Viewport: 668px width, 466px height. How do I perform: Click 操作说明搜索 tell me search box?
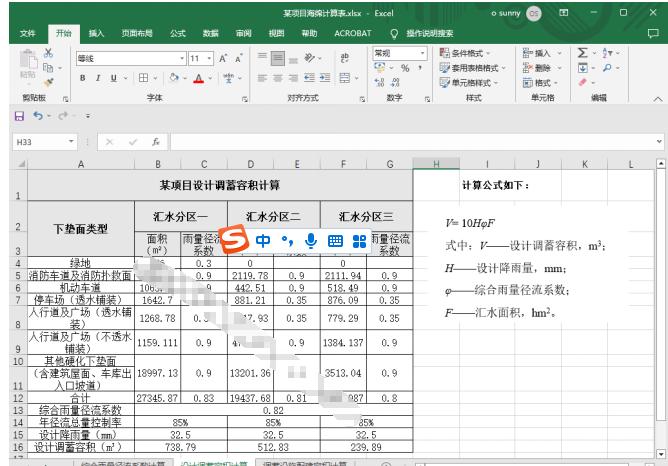429,33
